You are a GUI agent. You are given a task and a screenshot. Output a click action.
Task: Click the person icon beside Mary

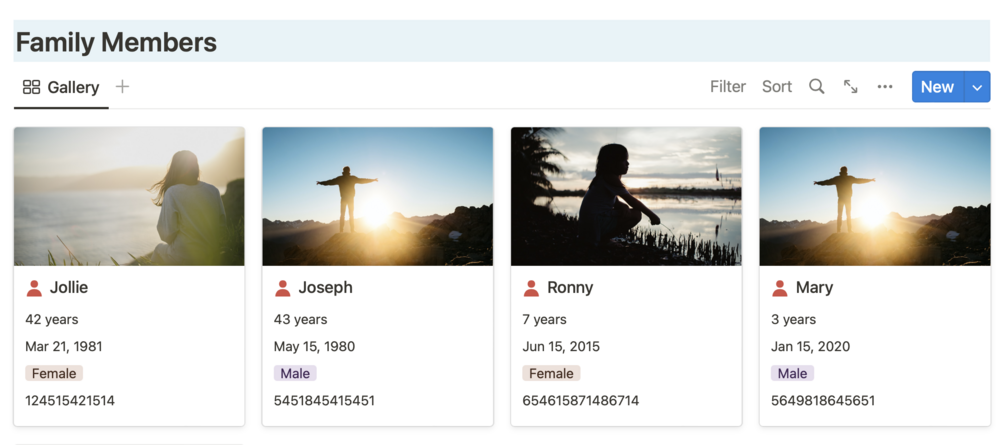pyautogui.click(x=780, y=288)
